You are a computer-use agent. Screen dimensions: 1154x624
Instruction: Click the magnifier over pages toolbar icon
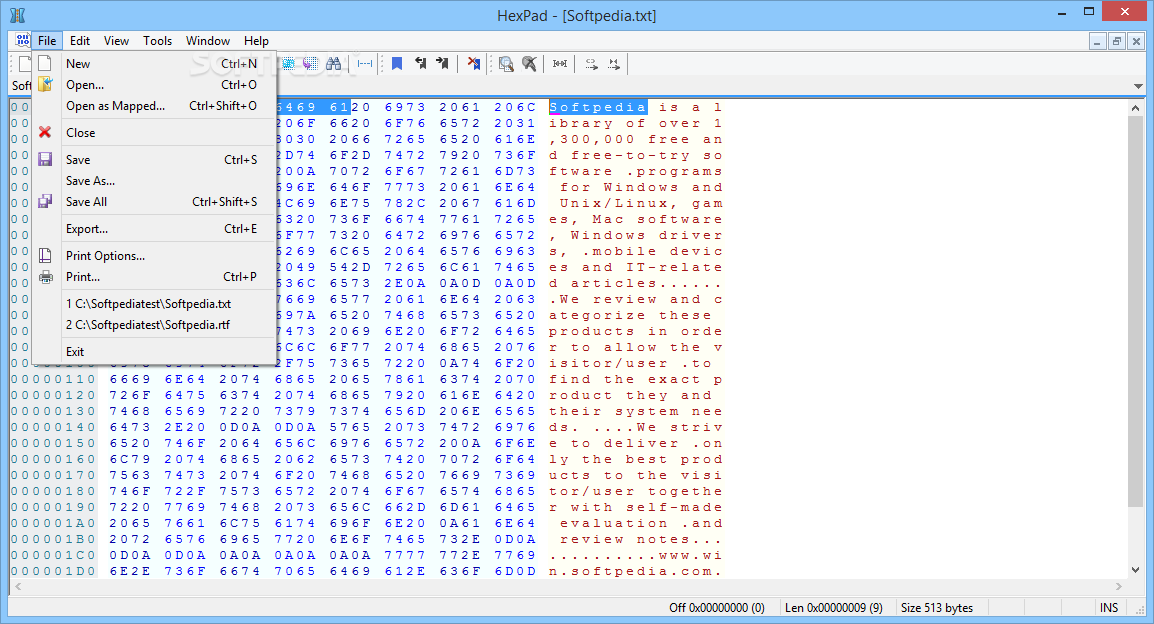[506, 64]
